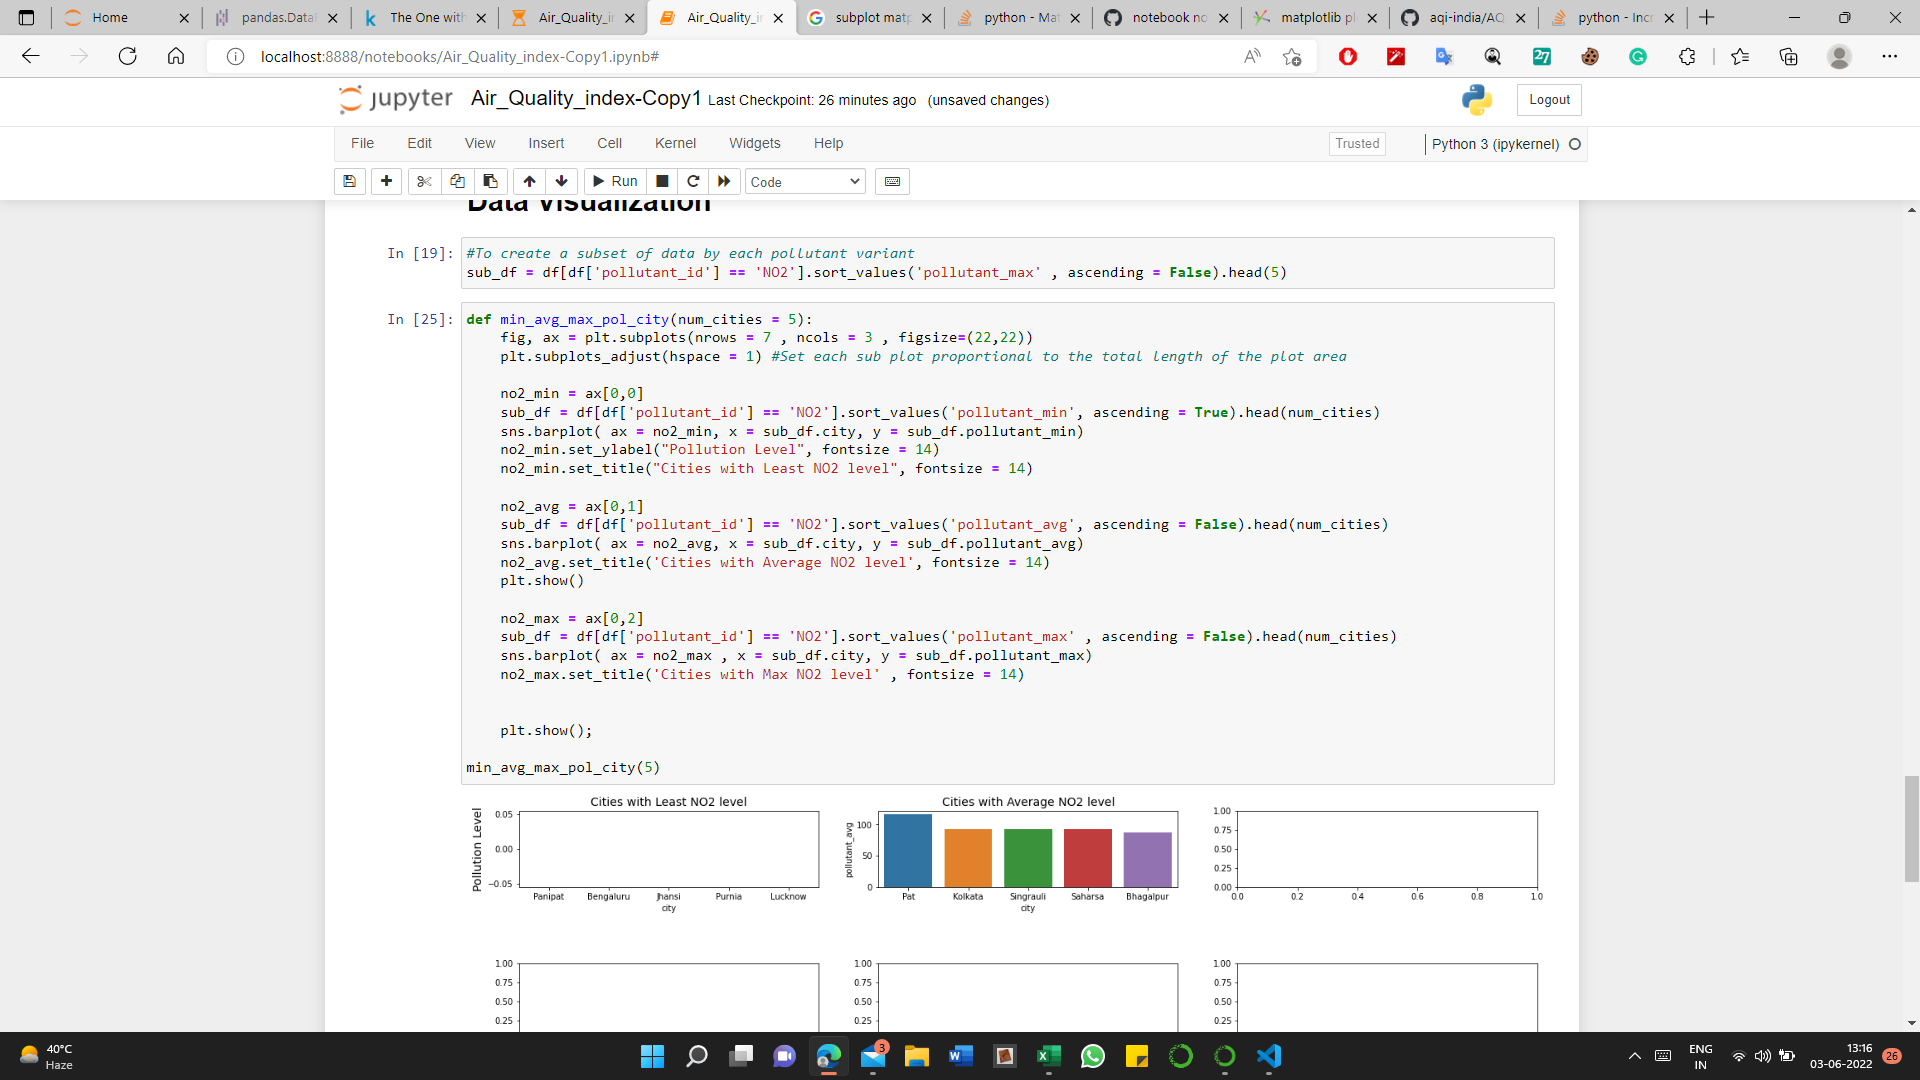Open the cell type Code dropdown
The image size is (1920, 1080).
805,181
